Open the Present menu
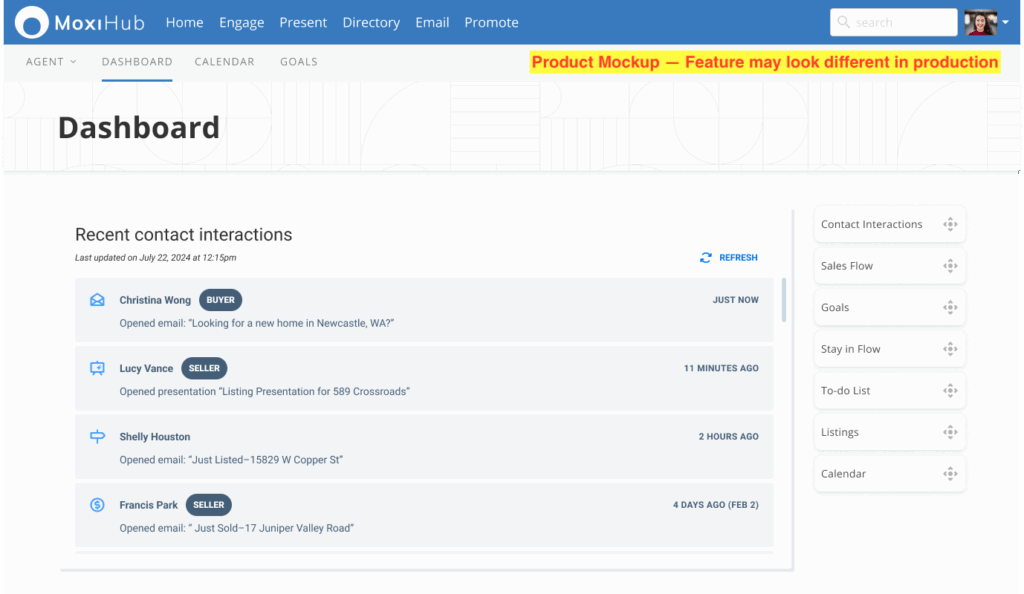This screenshot has height=594, width=1024. tap(303, 22)
